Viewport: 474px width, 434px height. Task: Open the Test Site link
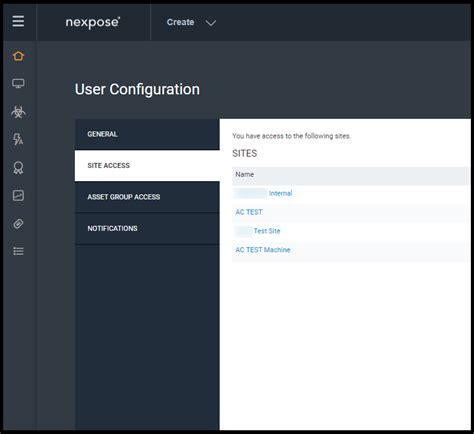tap(267, 231)
